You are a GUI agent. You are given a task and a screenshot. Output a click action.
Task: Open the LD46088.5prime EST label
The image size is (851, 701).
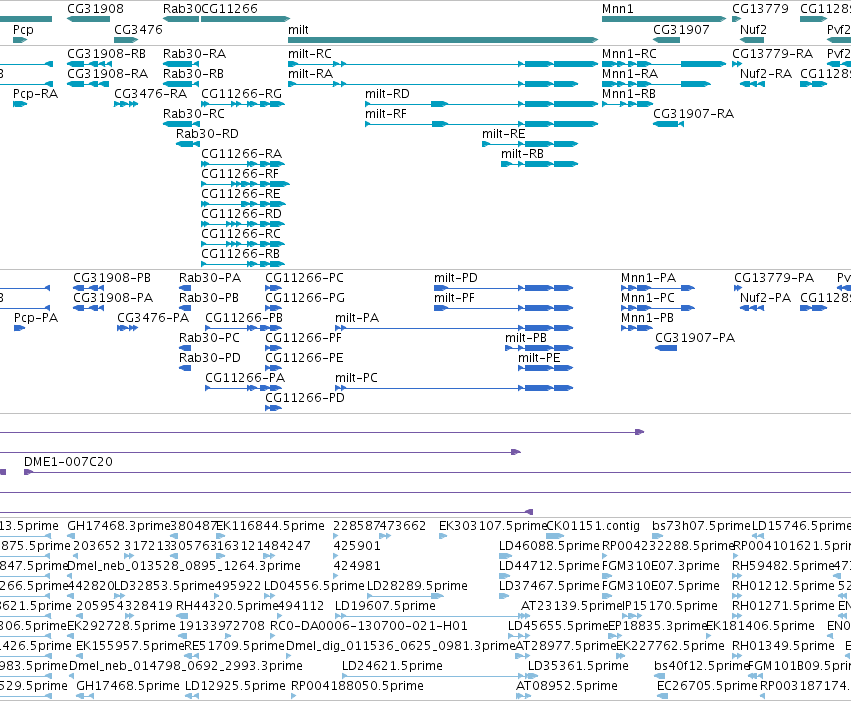coord(549,546)
